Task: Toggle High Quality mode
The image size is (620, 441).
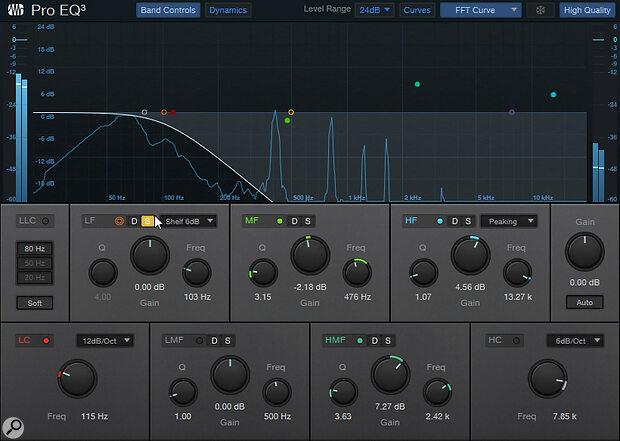Action: pos(587,10)
